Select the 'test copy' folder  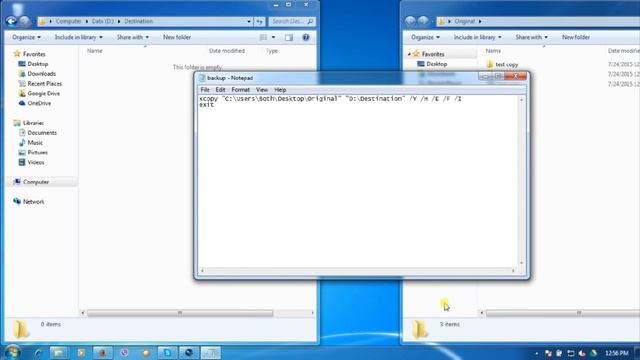507,64
